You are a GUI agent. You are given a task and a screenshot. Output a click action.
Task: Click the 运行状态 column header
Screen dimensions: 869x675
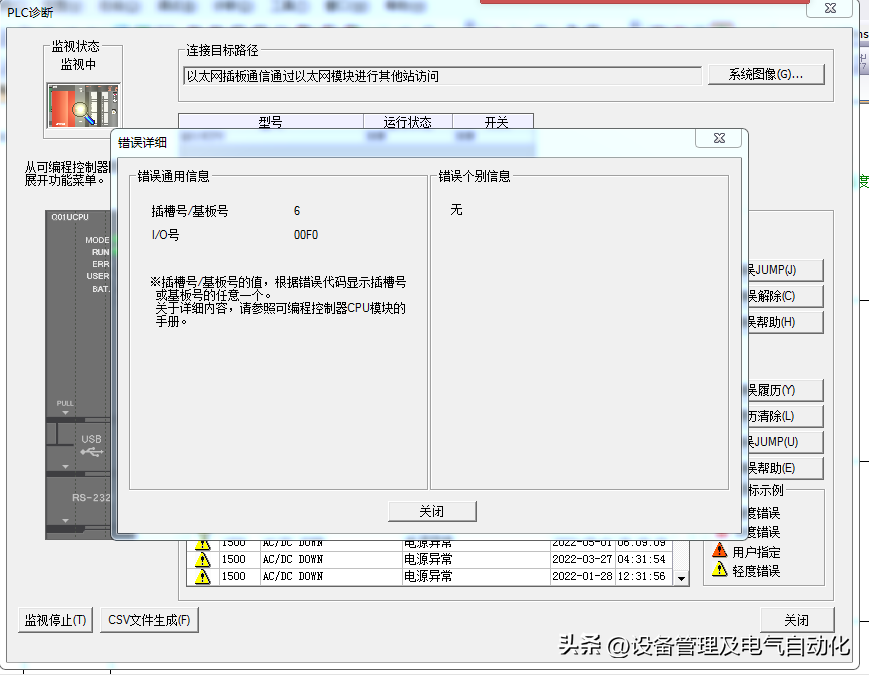tap(407, 122)
